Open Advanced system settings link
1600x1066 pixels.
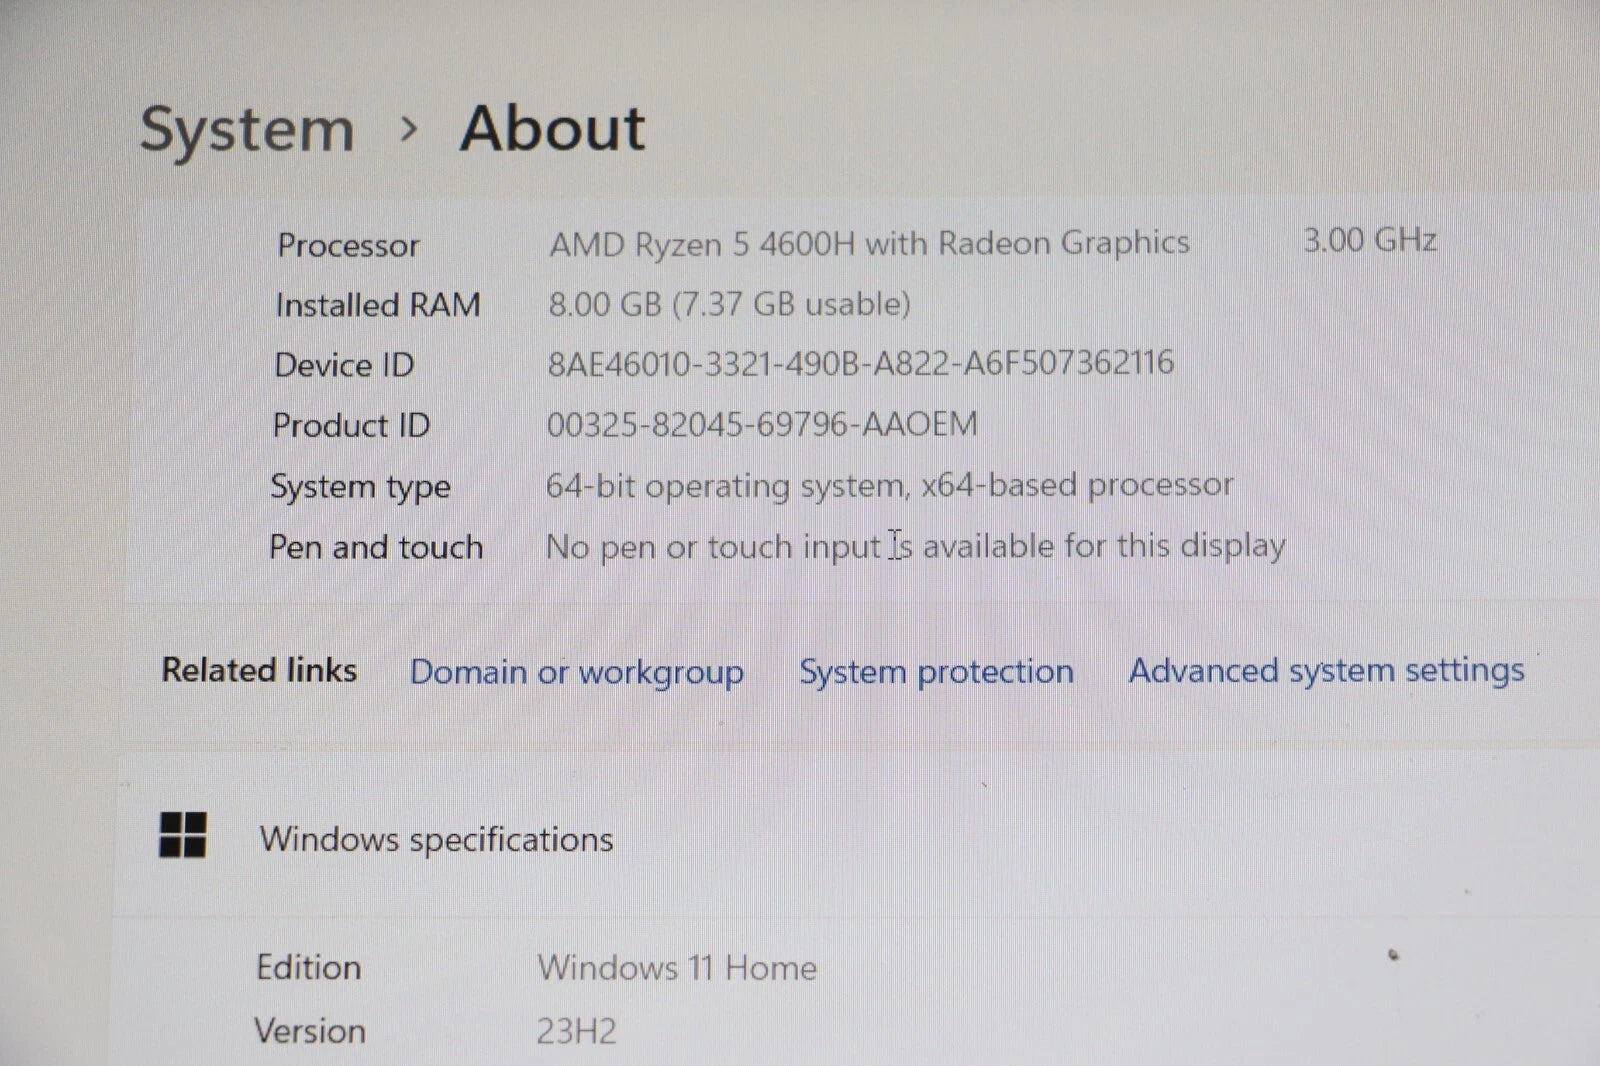pyautogui.click(x=1326, y=670)
